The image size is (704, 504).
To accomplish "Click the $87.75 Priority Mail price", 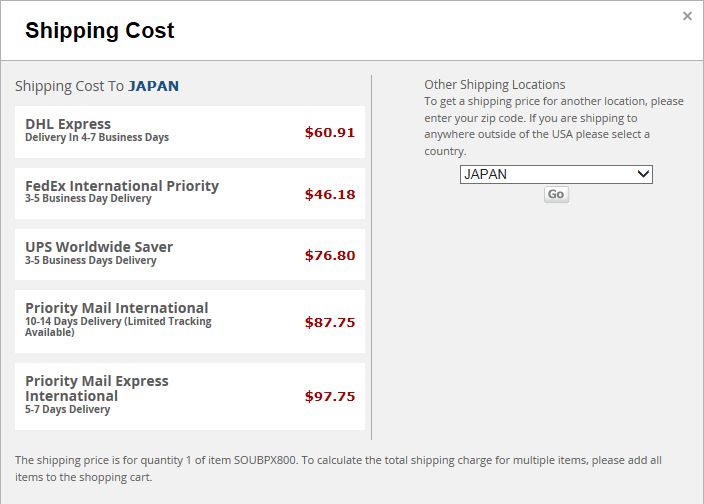I will click(x=330, y=322).
